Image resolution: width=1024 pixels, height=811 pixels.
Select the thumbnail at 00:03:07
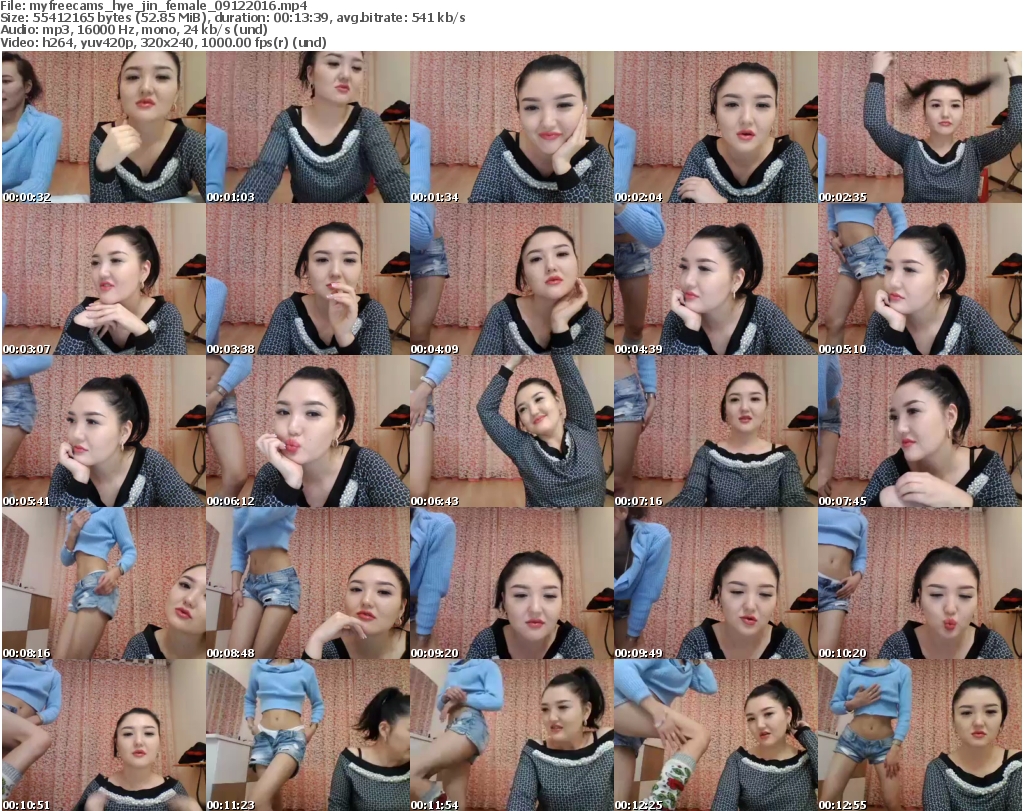[103, 279]
